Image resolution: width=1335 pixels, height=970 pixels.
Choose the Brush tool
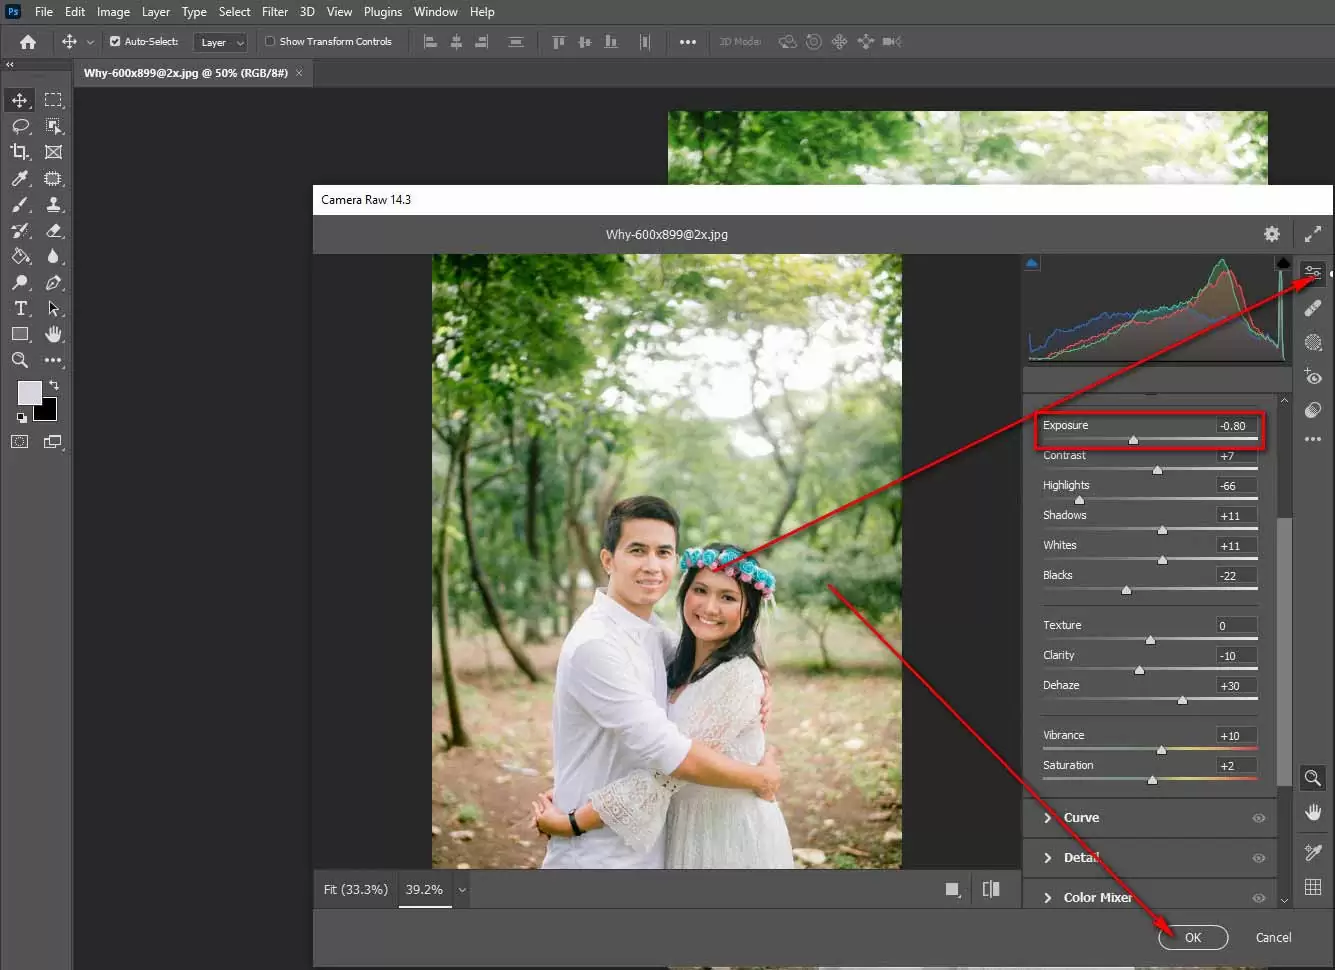tap(19, 204)
